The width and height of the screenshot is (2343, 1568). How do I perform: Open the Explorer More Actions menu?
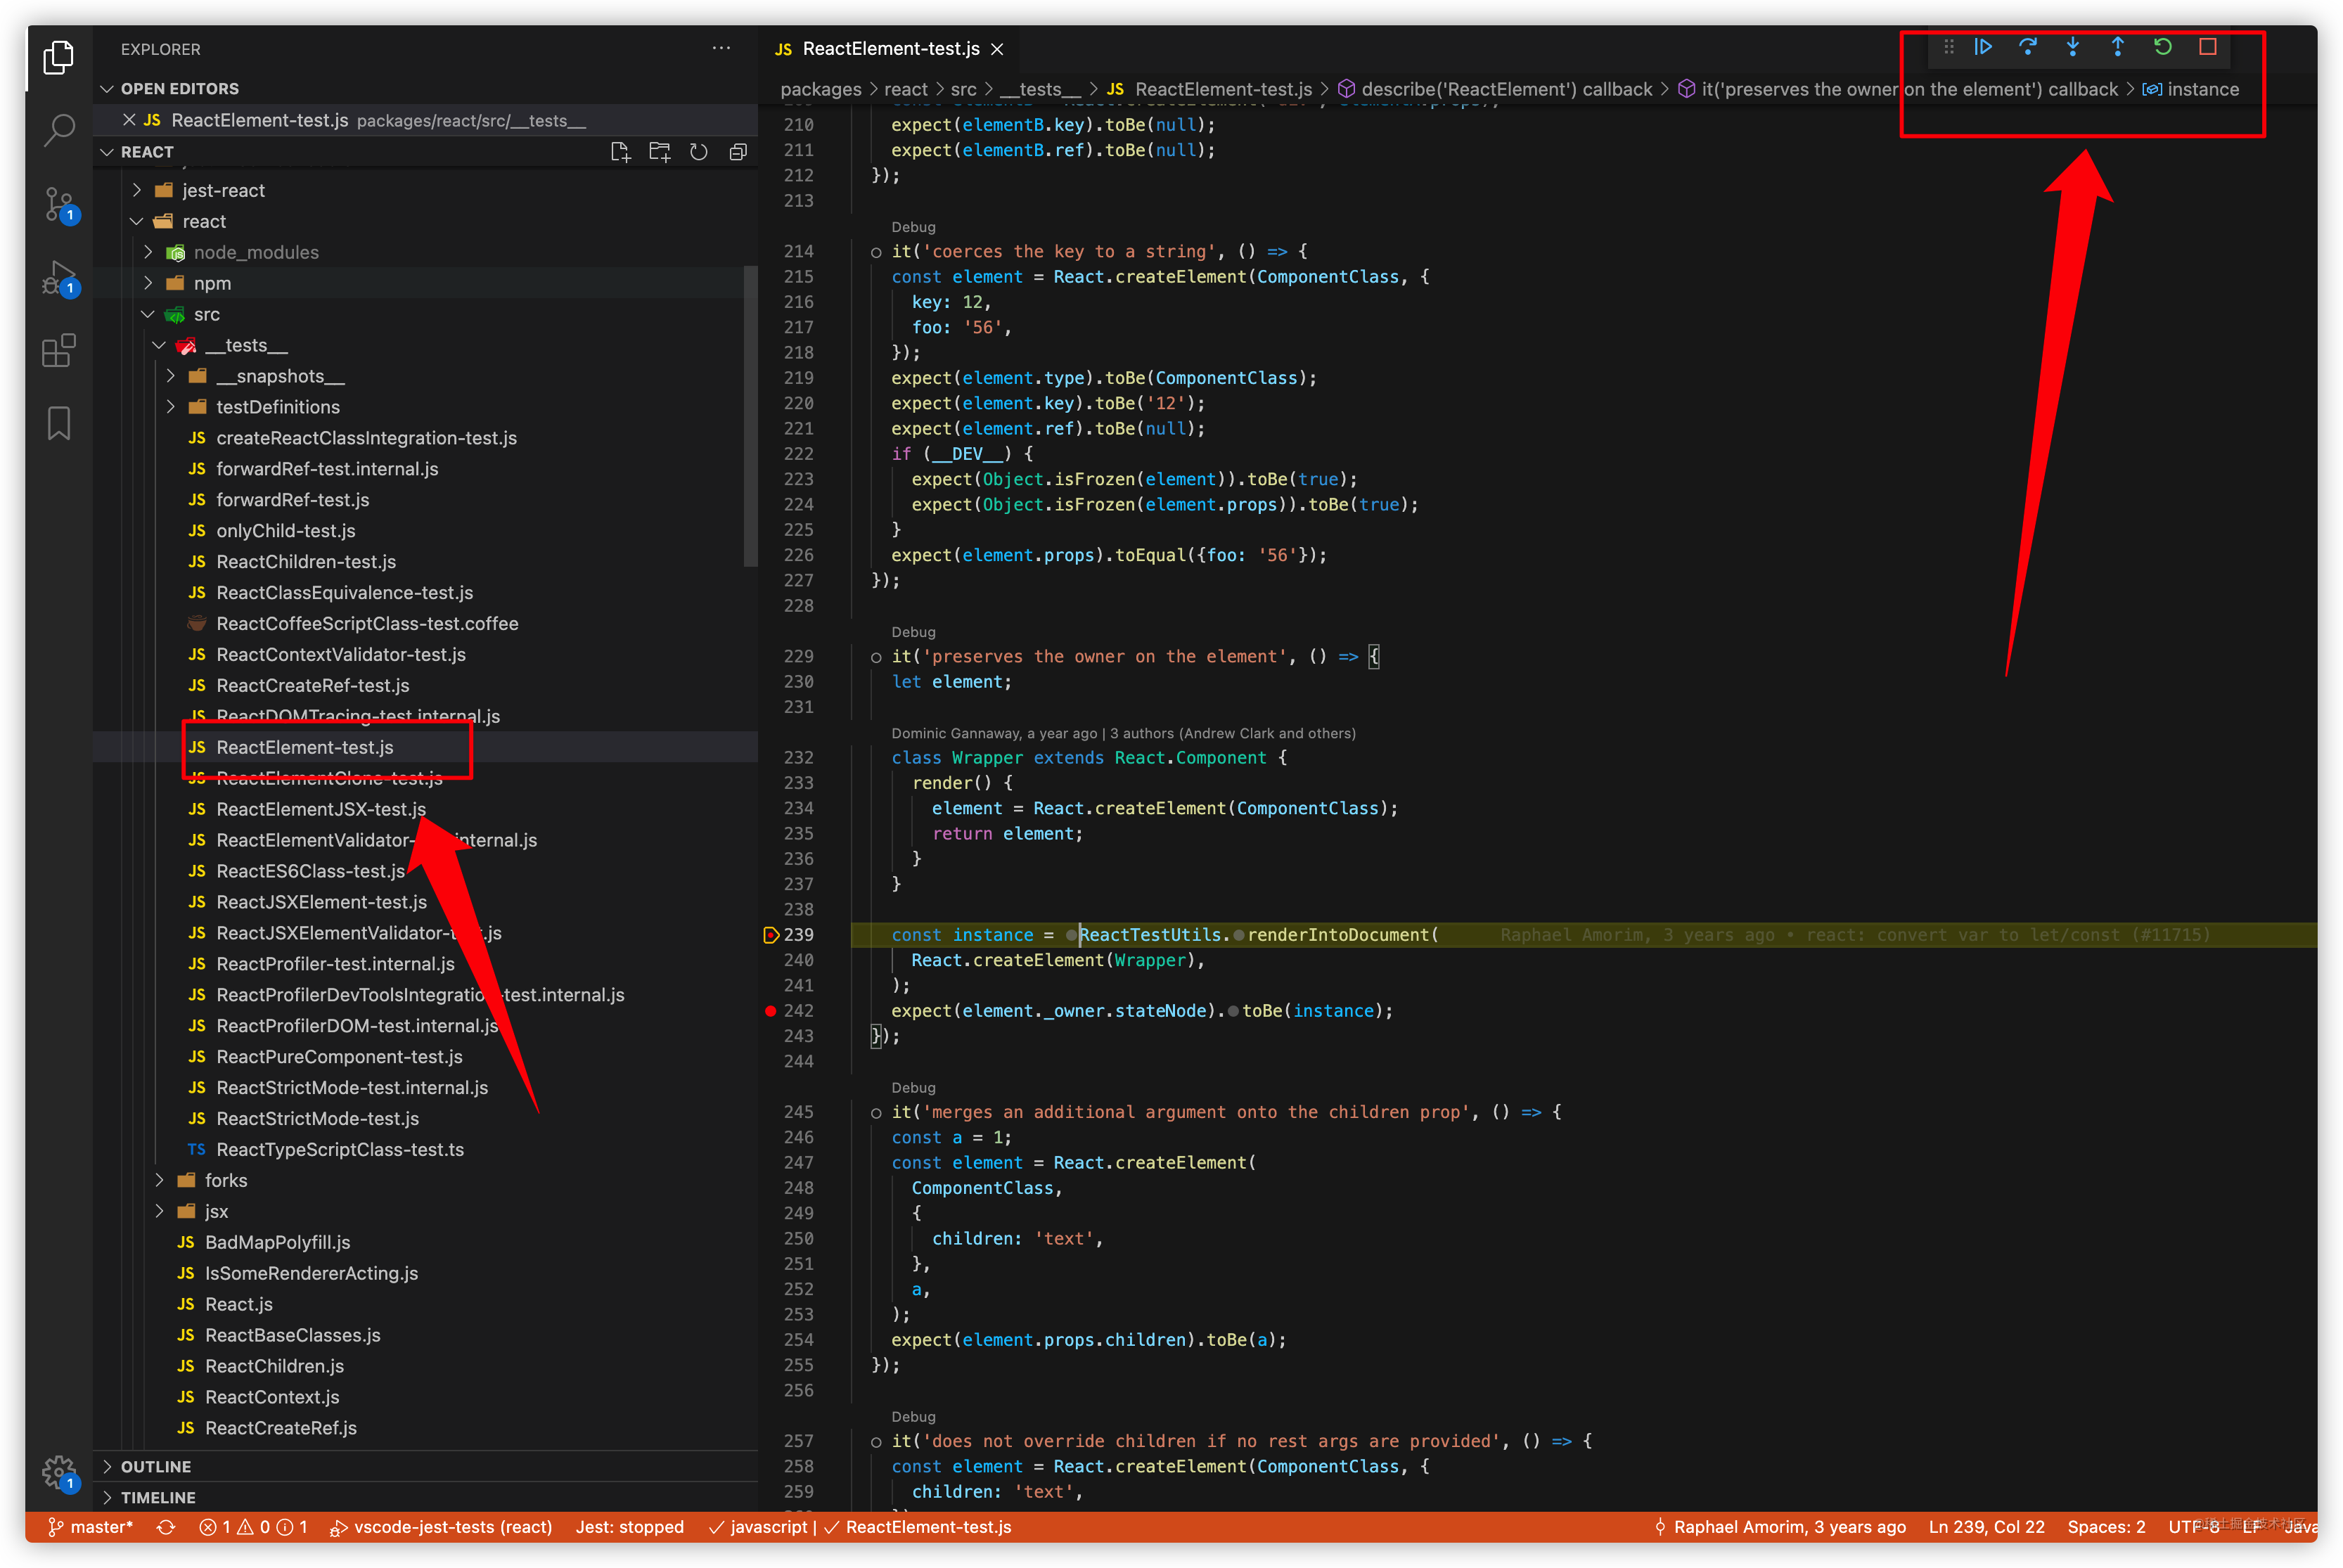point(721,48)
